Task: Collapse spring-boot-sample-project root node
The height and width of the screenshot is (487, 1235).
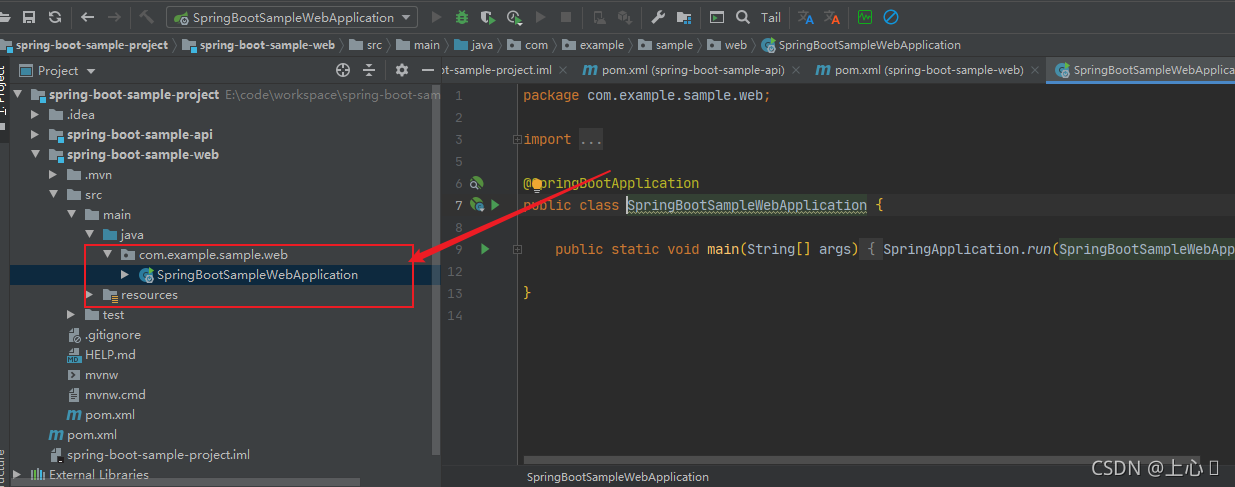Action: coord(20,95)
